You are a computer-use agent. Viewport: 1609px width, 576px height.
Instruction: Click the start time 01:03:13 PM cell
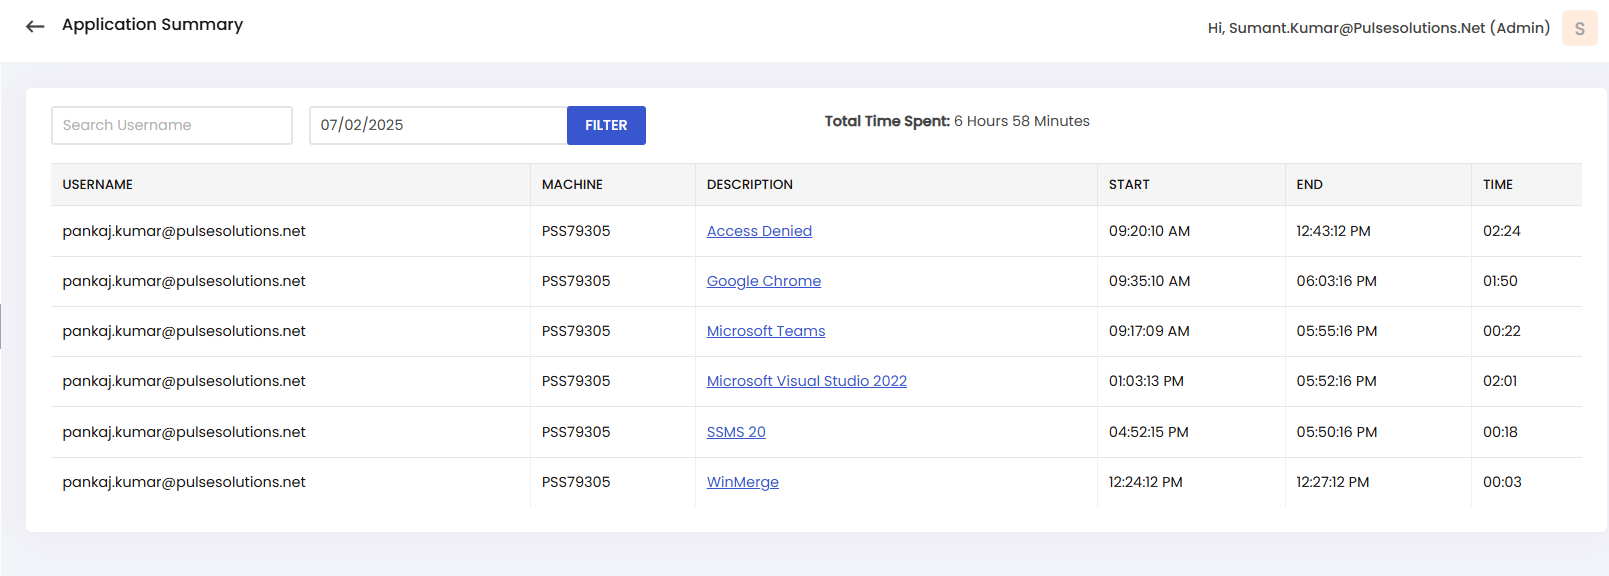click(x=1146, y=381)
